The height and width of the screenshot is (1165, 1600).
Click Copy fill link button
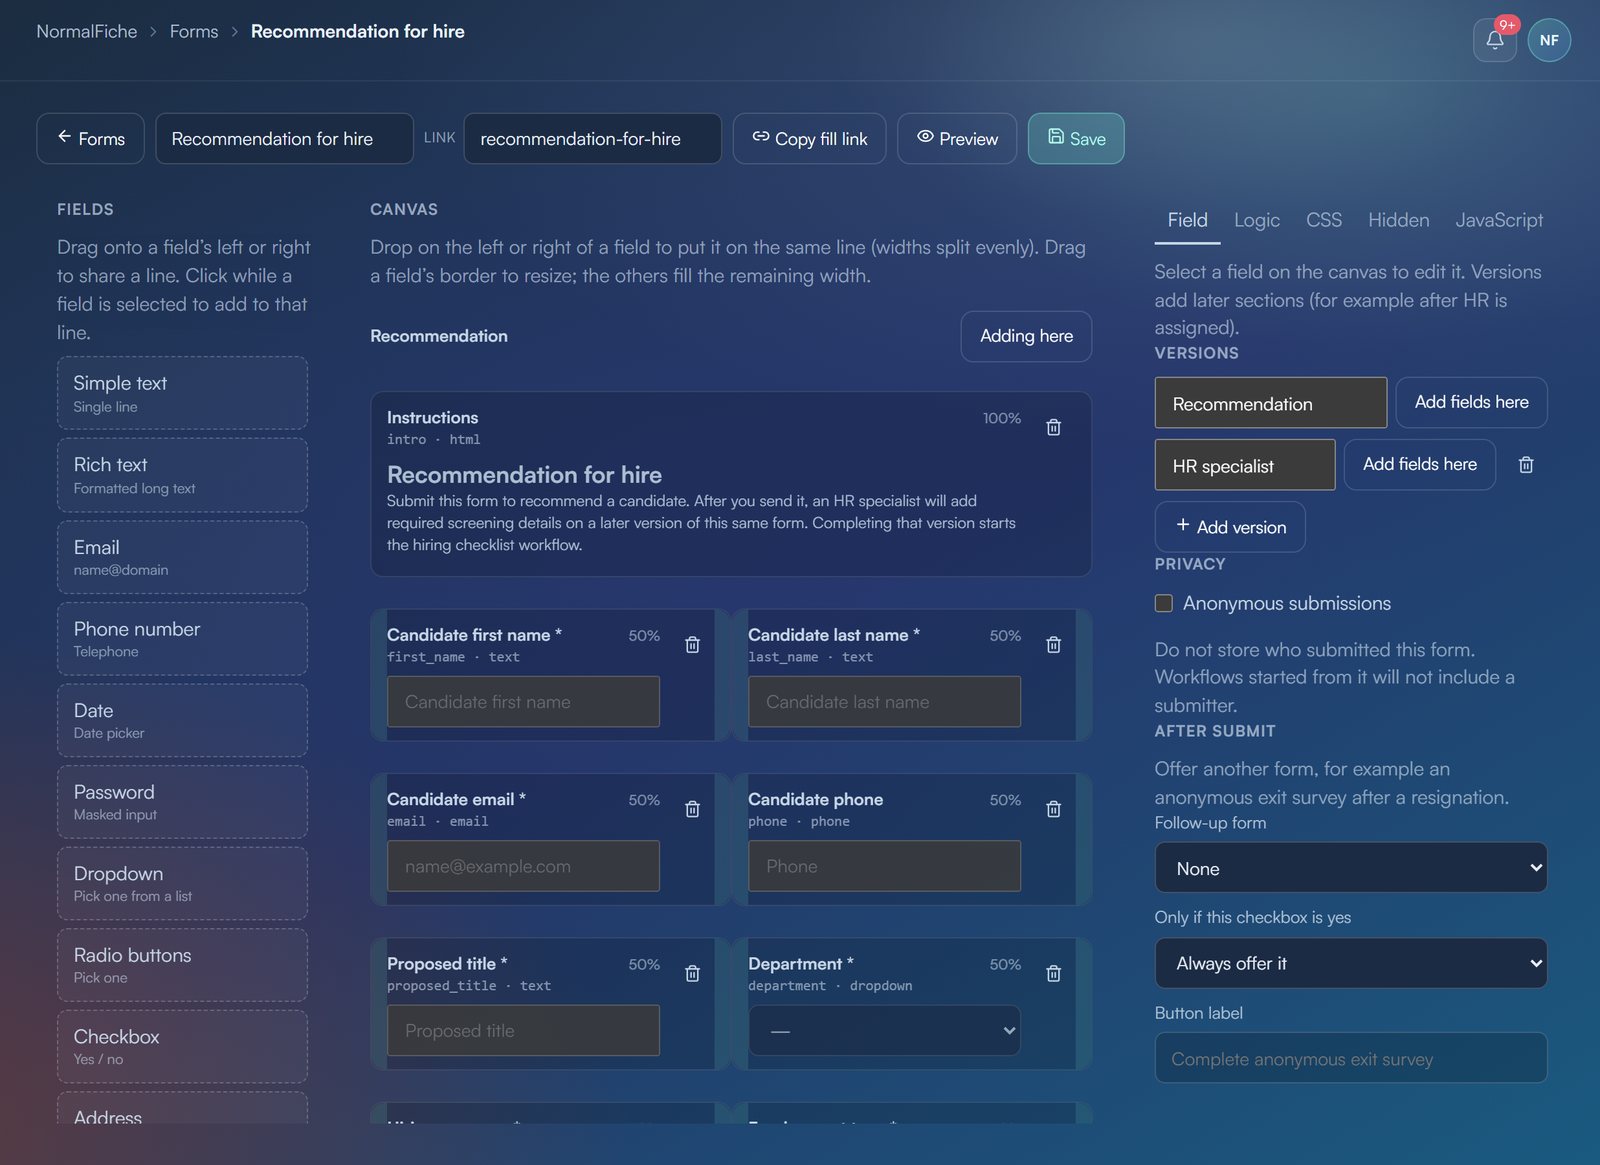810,138
